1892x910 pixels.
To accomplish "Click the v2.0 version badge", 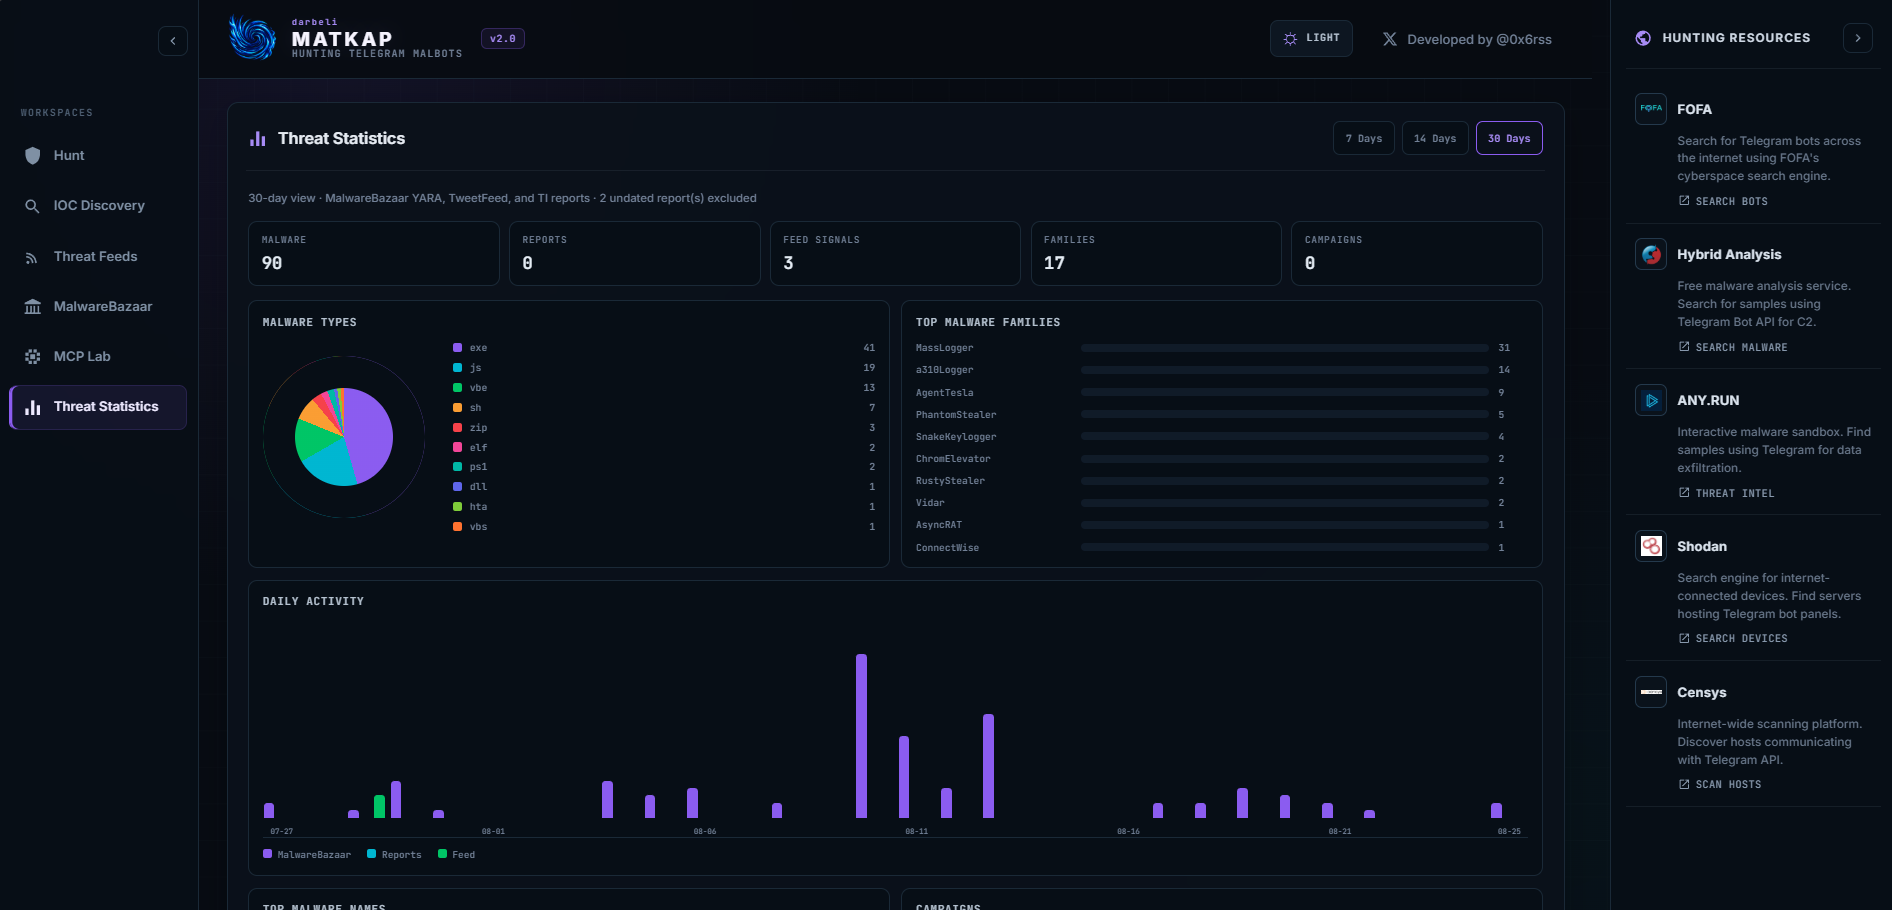I will 503,39.
